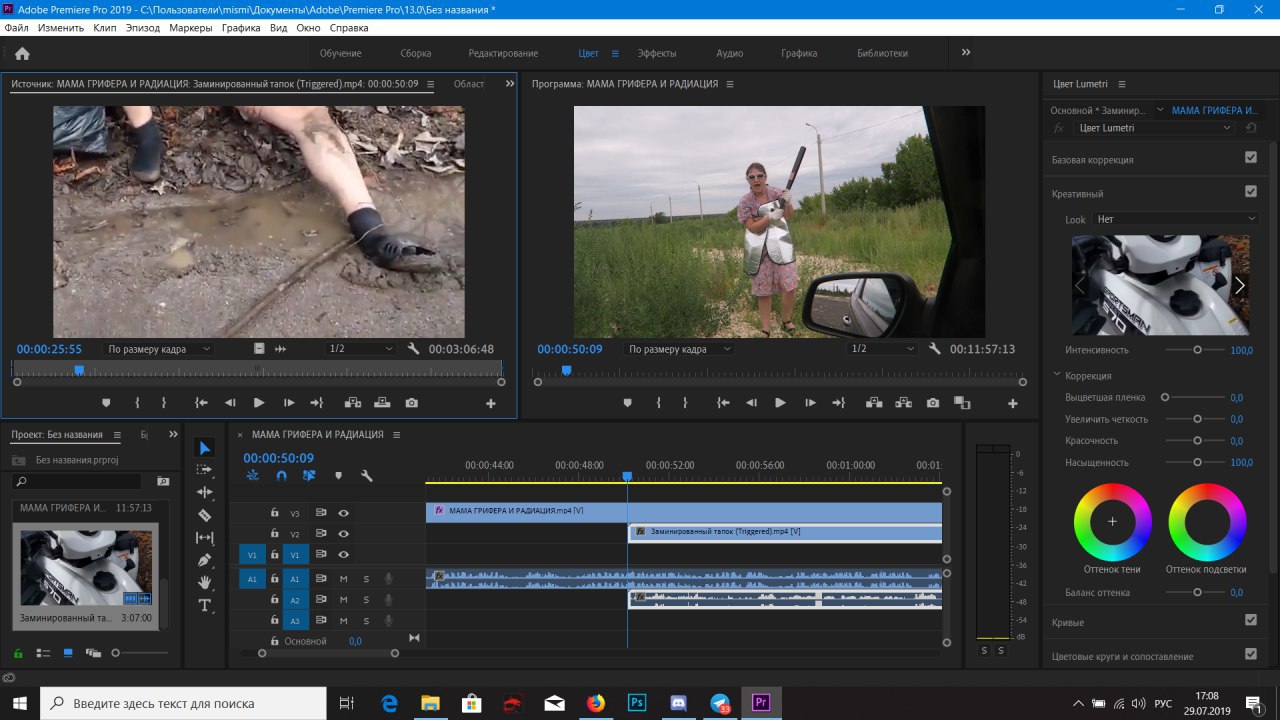Open Lumetri Color panel menu
This screenshot has width=1280, height=720.
point(1122,84)
